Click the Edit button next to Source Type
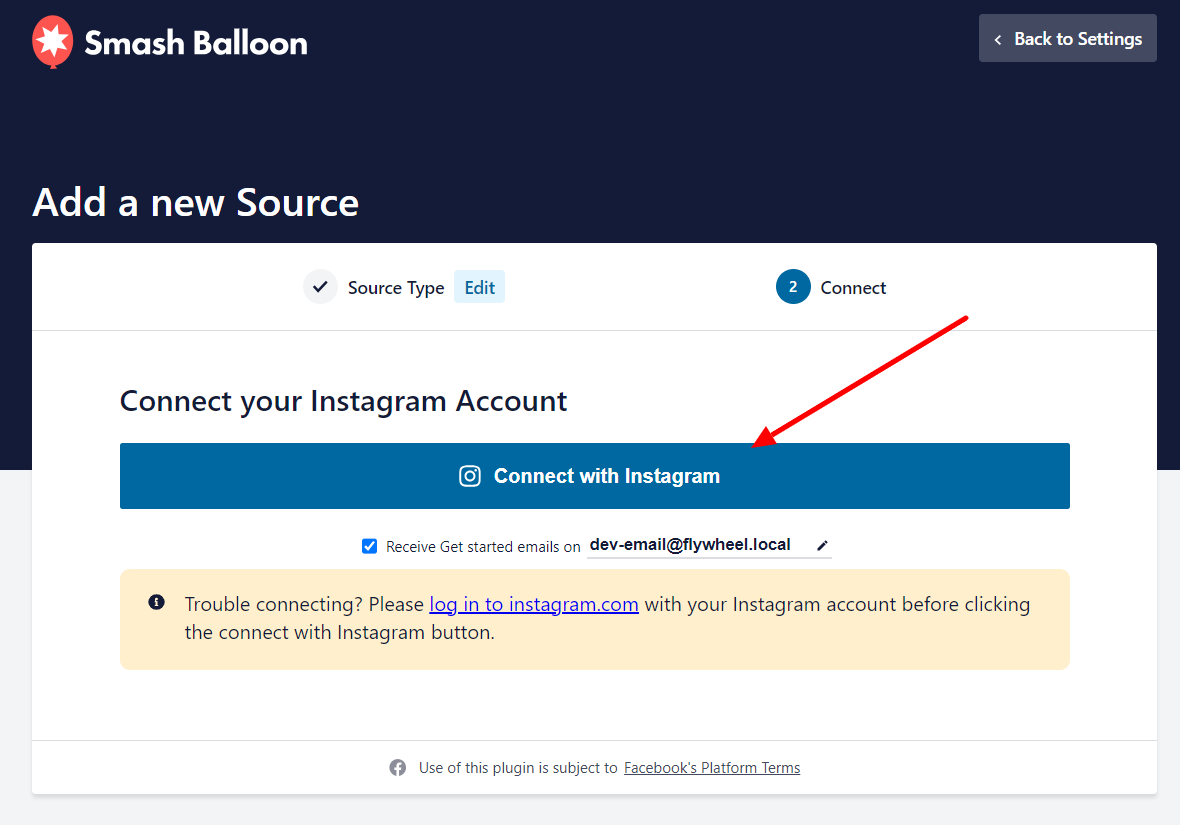The image size is (1180, 825). coord(479,287)
